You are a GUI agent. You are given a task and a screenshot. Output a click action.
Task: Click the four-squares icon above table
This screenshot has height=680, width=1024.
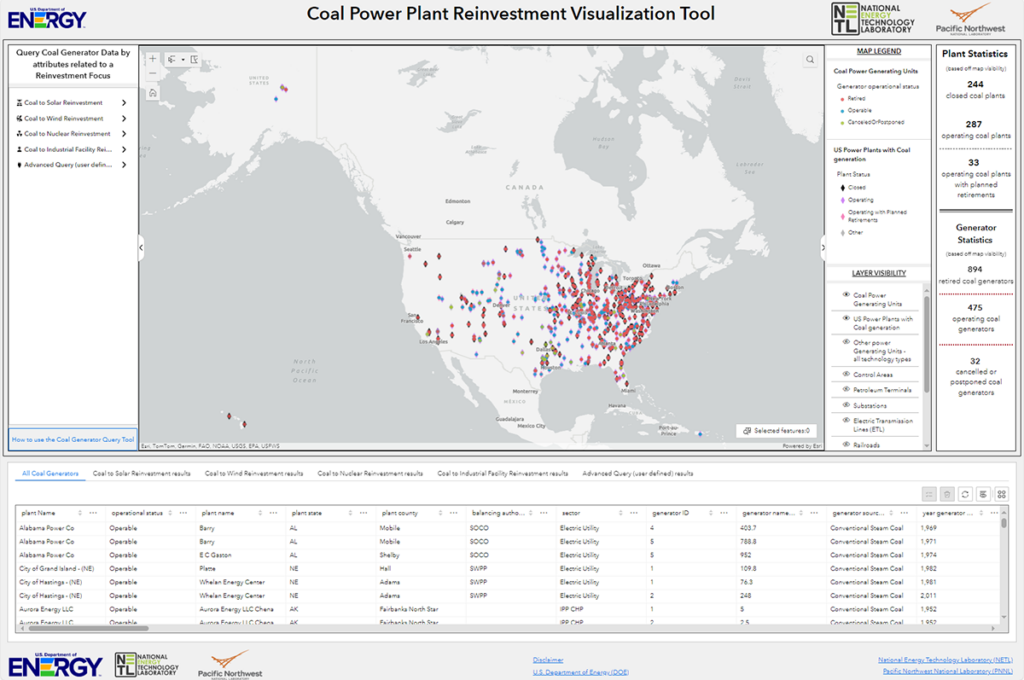(1002, 494)
